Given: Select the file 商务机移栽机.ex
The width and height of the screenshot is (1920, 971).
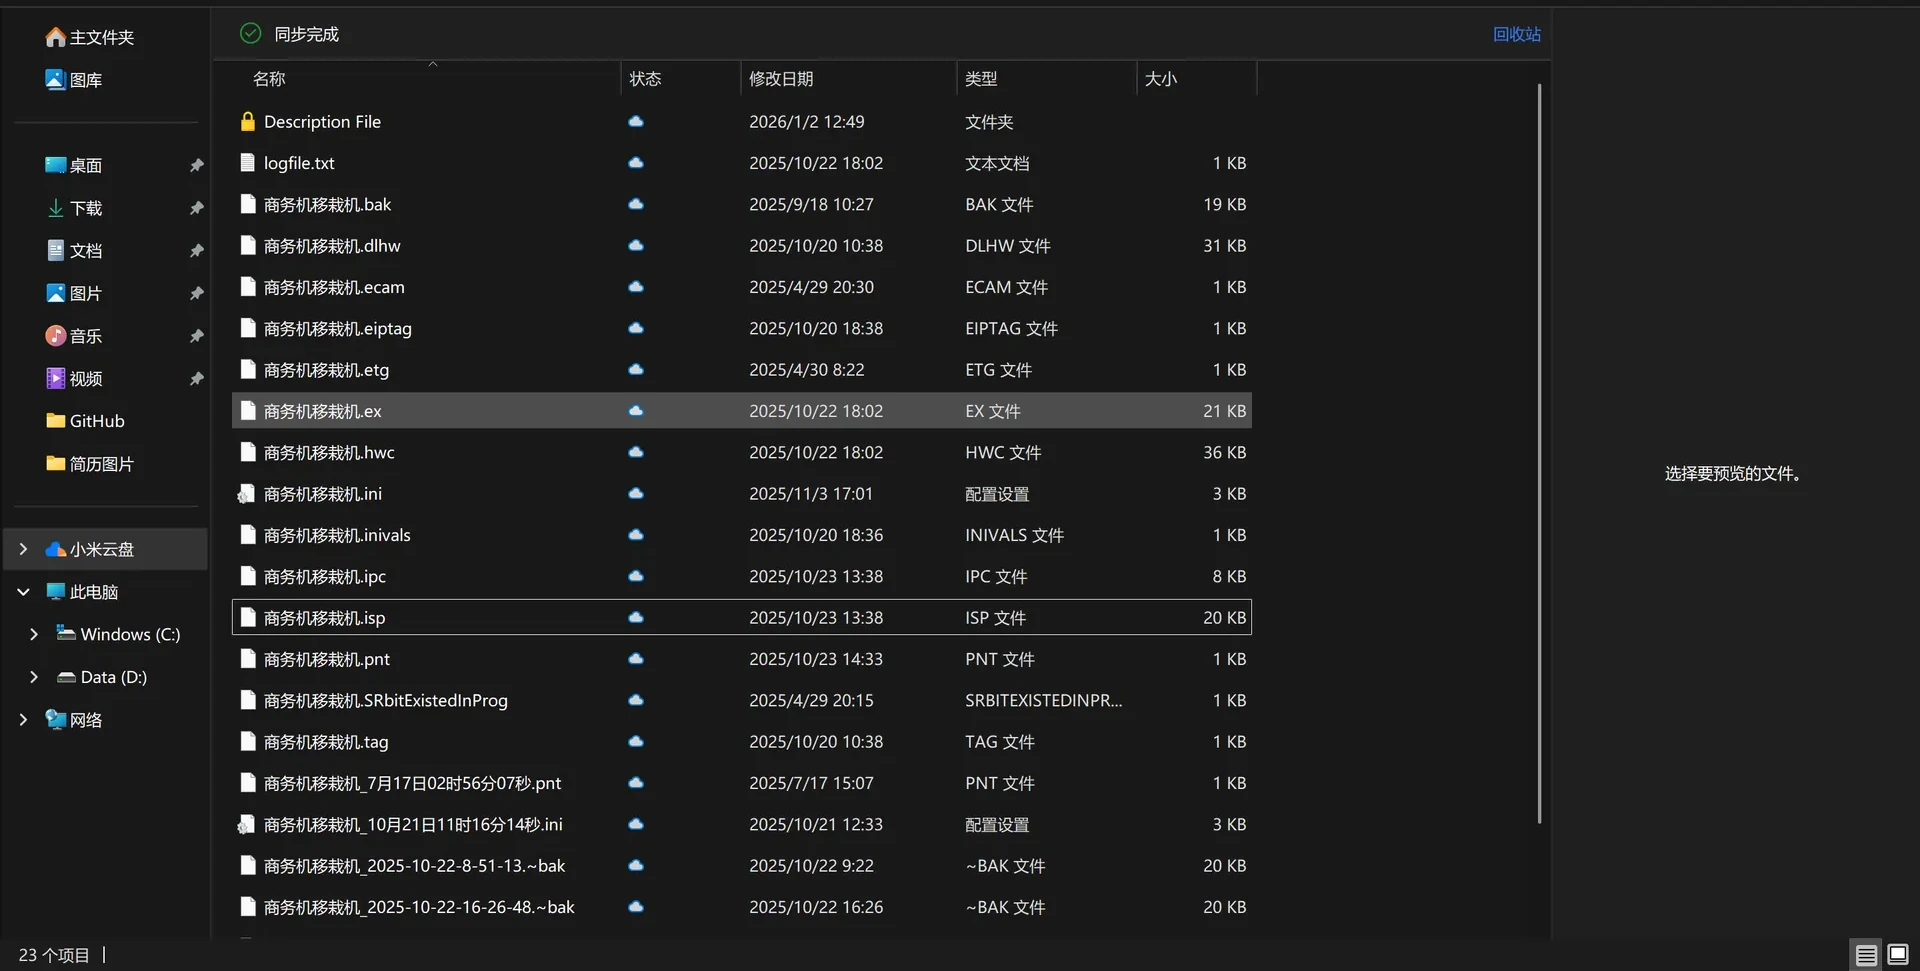Looking at the screenshot, I should 742,411.
